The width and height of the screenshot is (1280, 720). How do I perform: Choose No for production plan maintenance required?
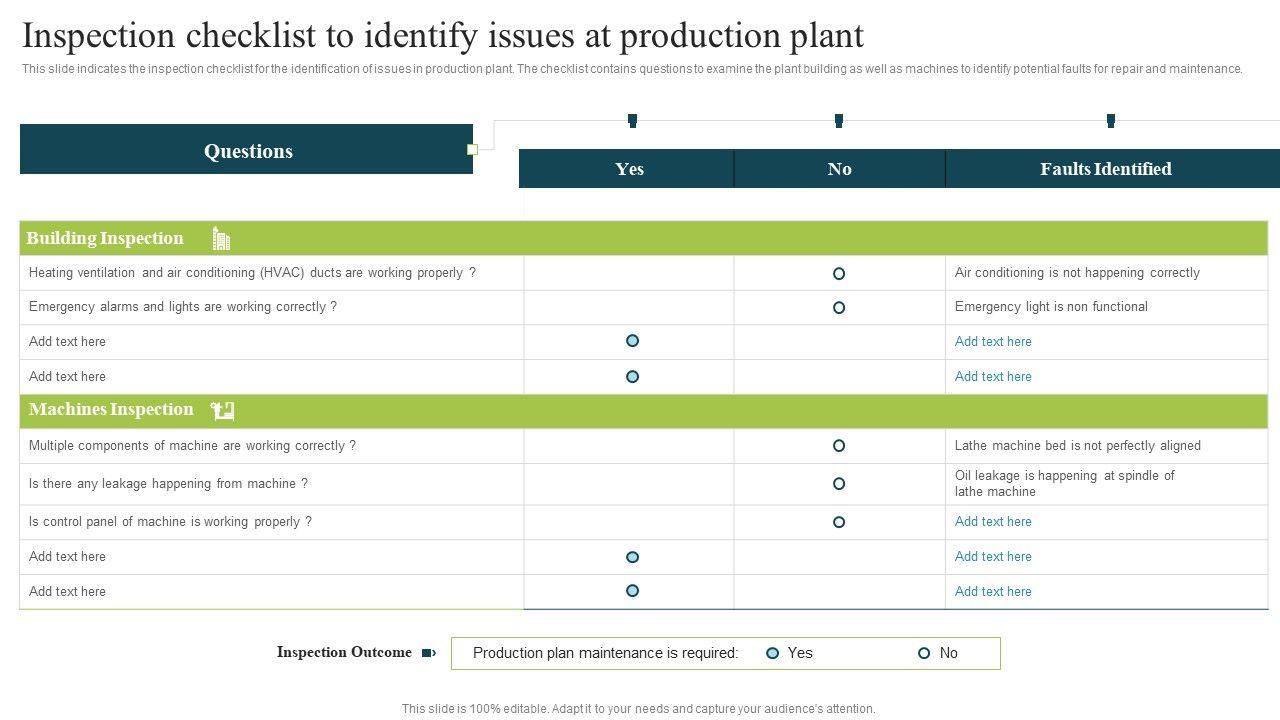924,653
